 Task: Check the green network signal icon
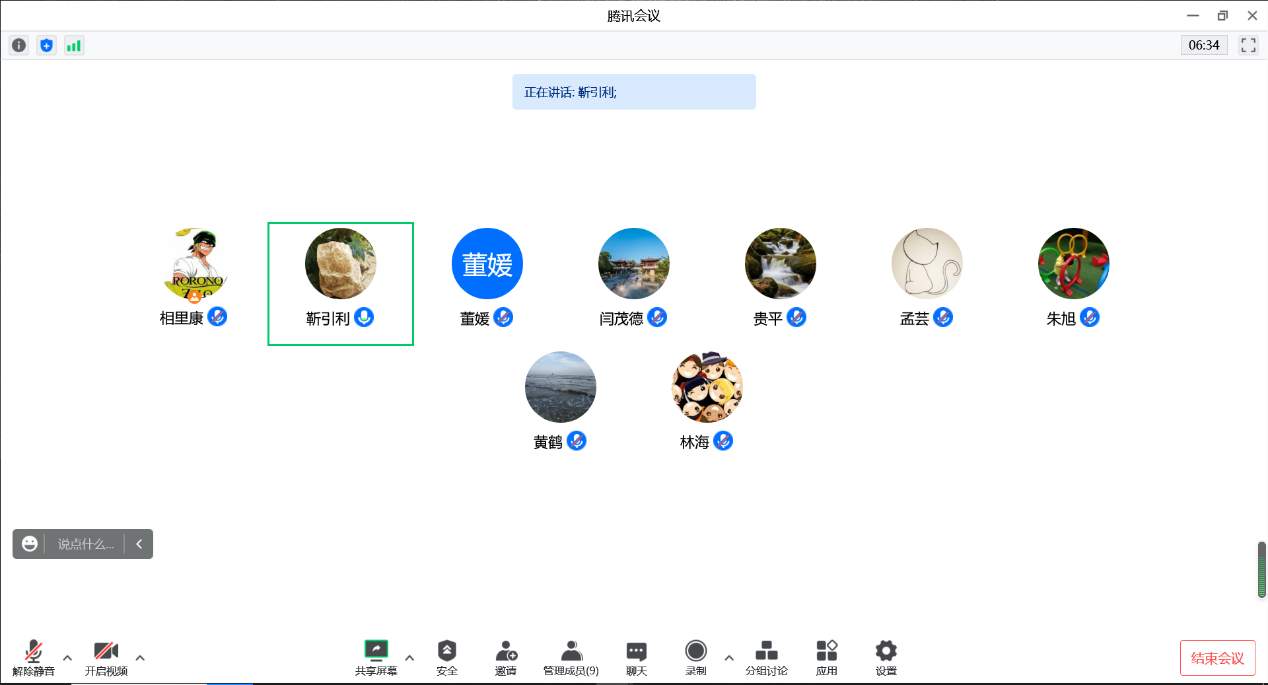pos(74,45)
